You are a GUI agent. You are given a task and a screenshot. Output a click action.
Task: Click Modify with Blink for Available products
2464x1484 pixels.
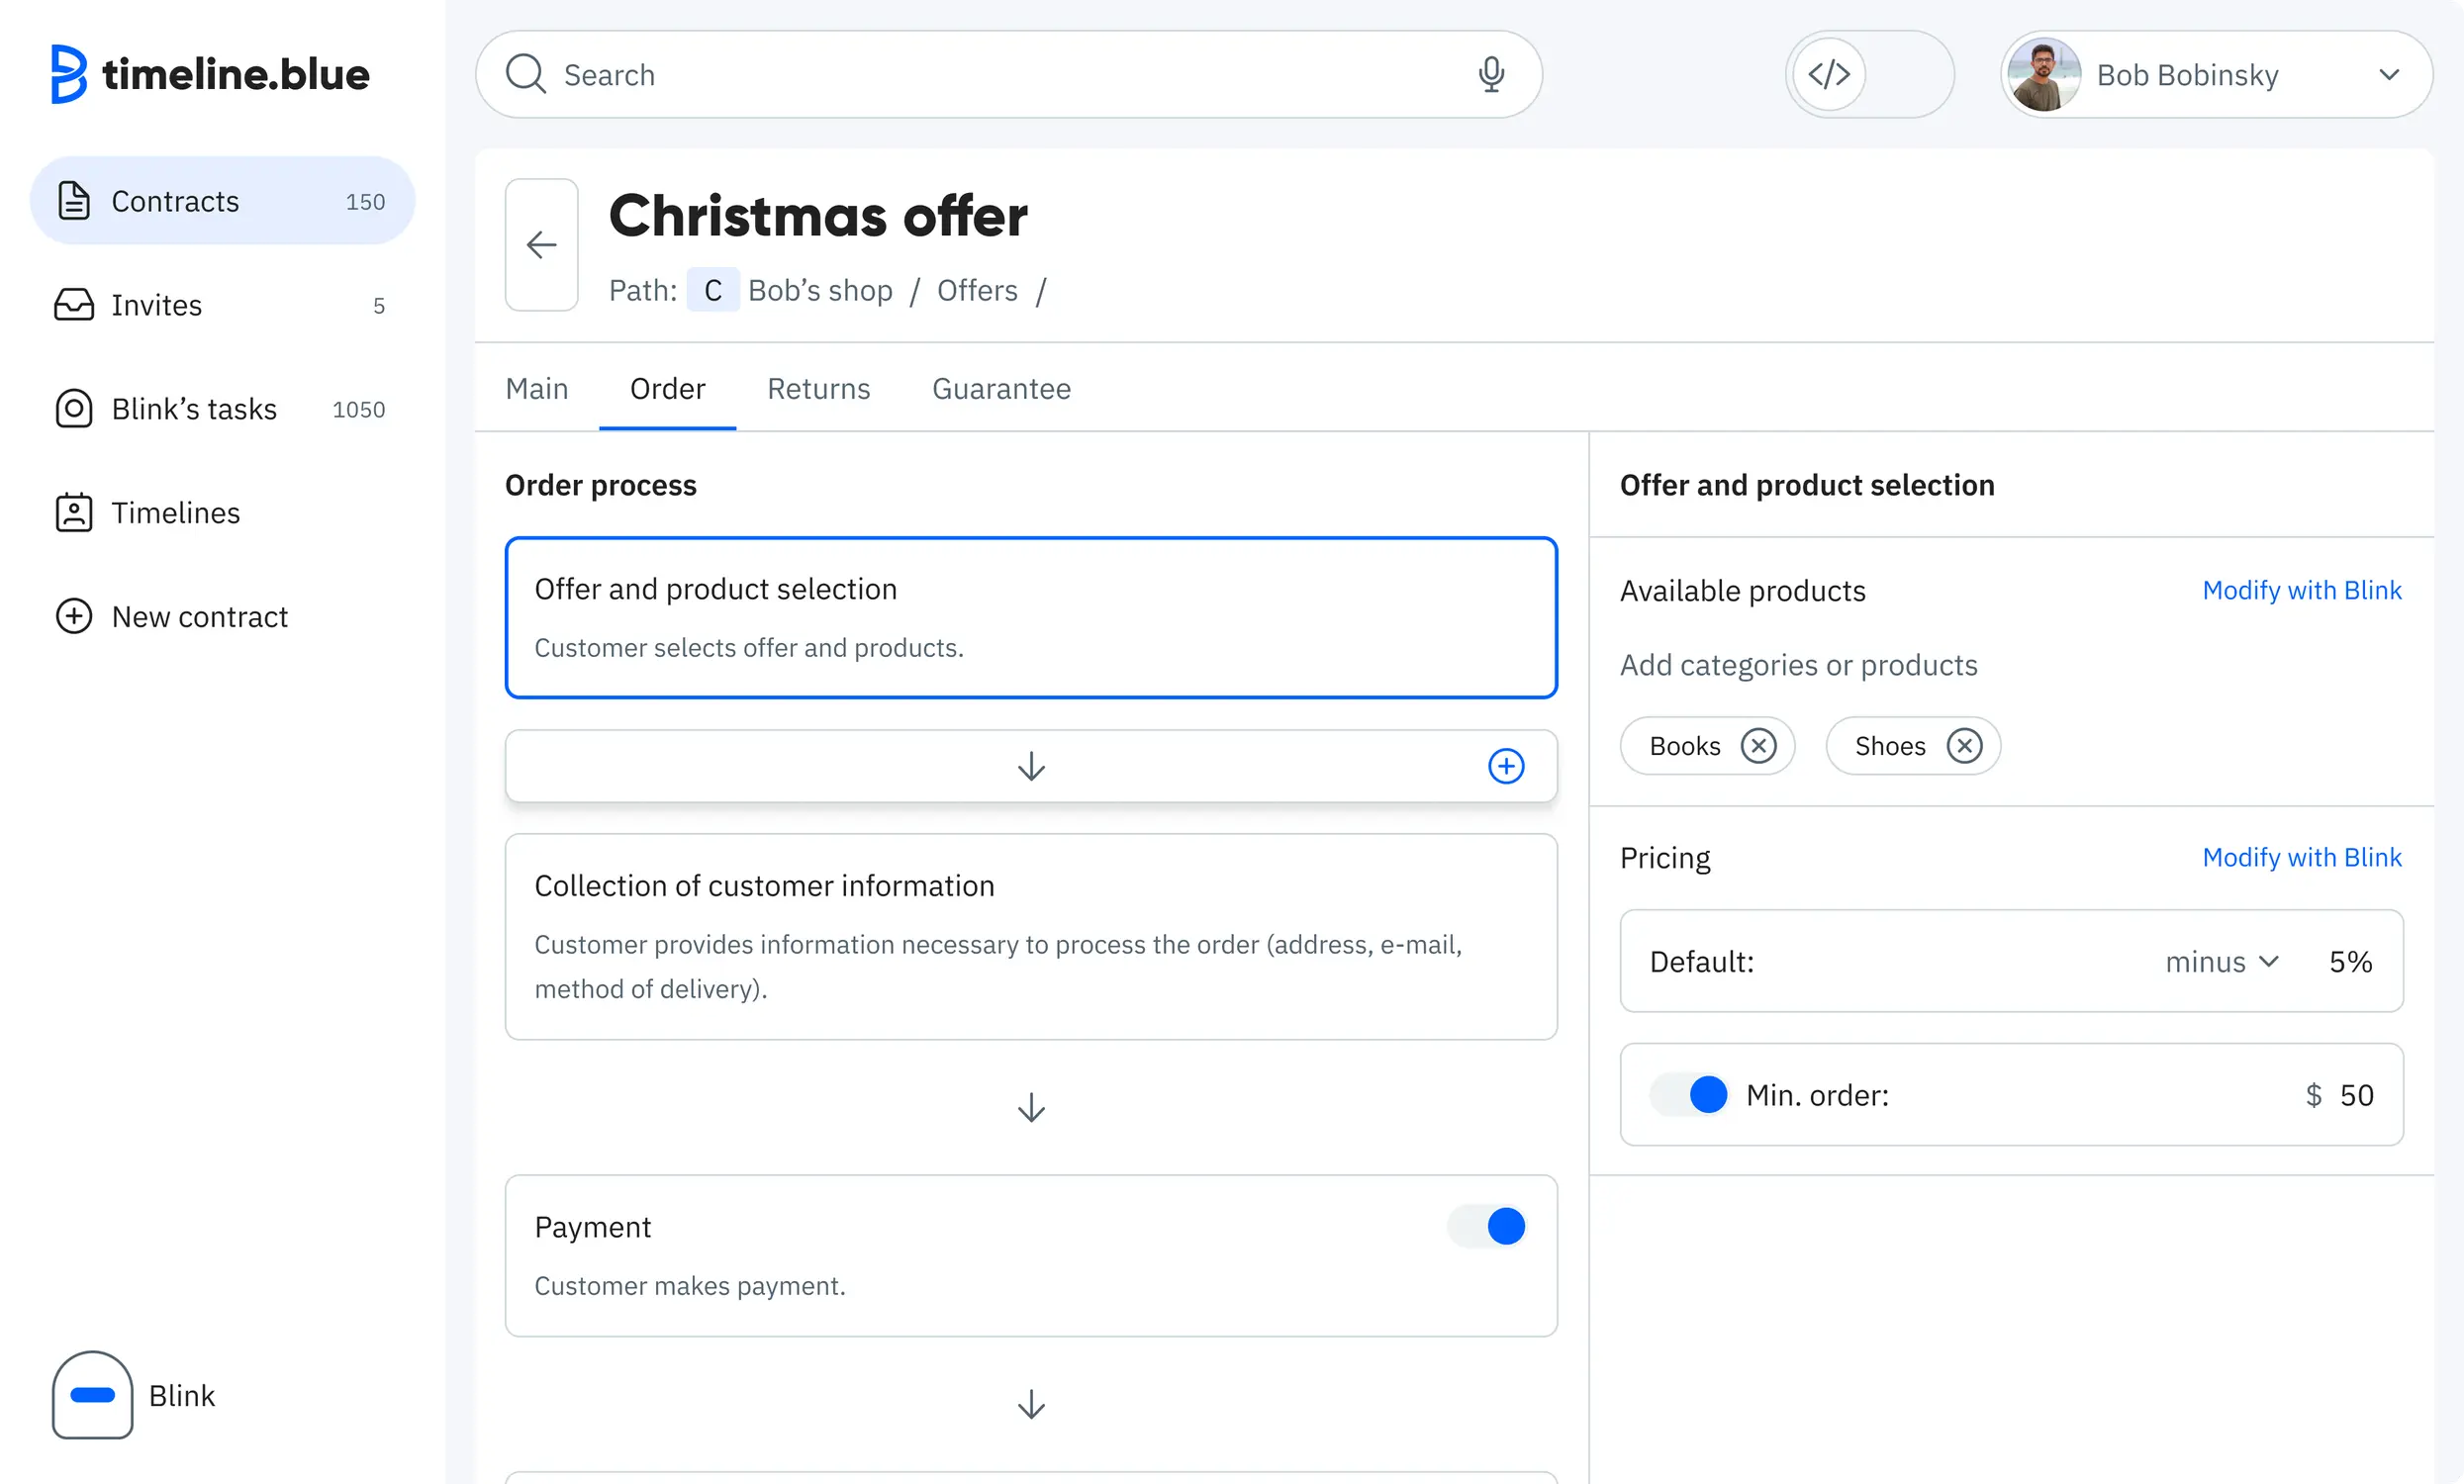(x=2302, y=590)
